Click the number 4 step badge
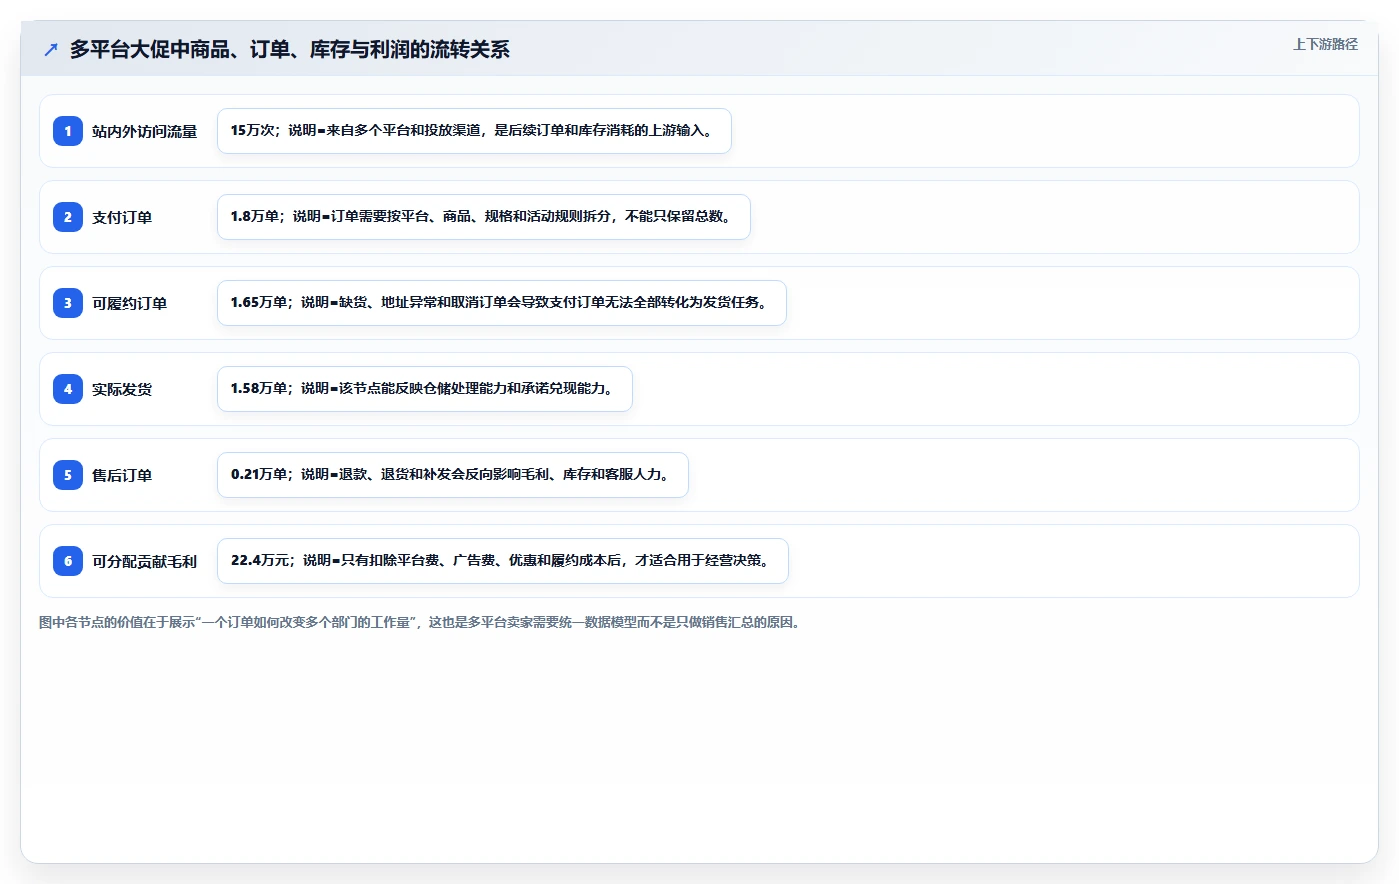Image resolution: width=1399 pixels, height=884 pixels. [x=68, y=389]
